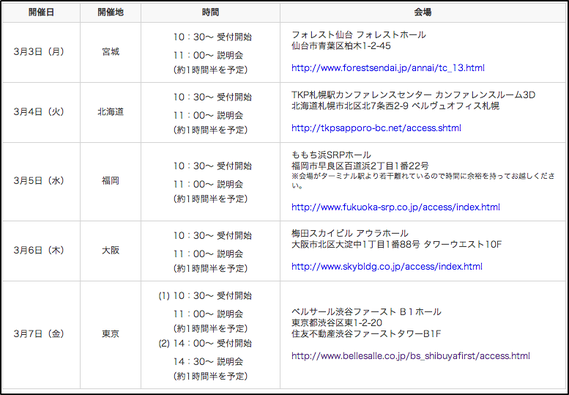Open the forestsendai.jp venue link
This screenshot has height=395, width=569.
click(x=388, y=68)
